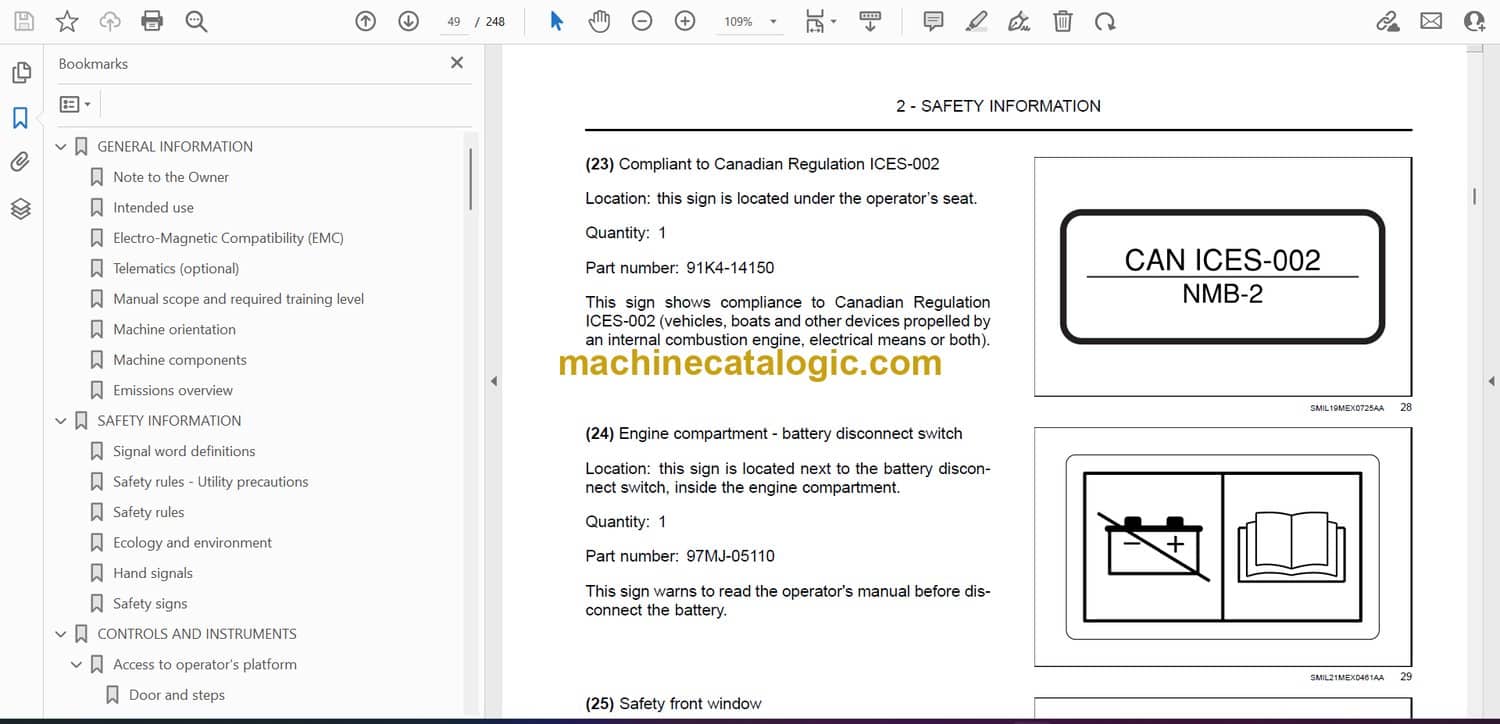Add document to starred favorites
This screenshot has height=724, width=1500.
click(67, 21)
